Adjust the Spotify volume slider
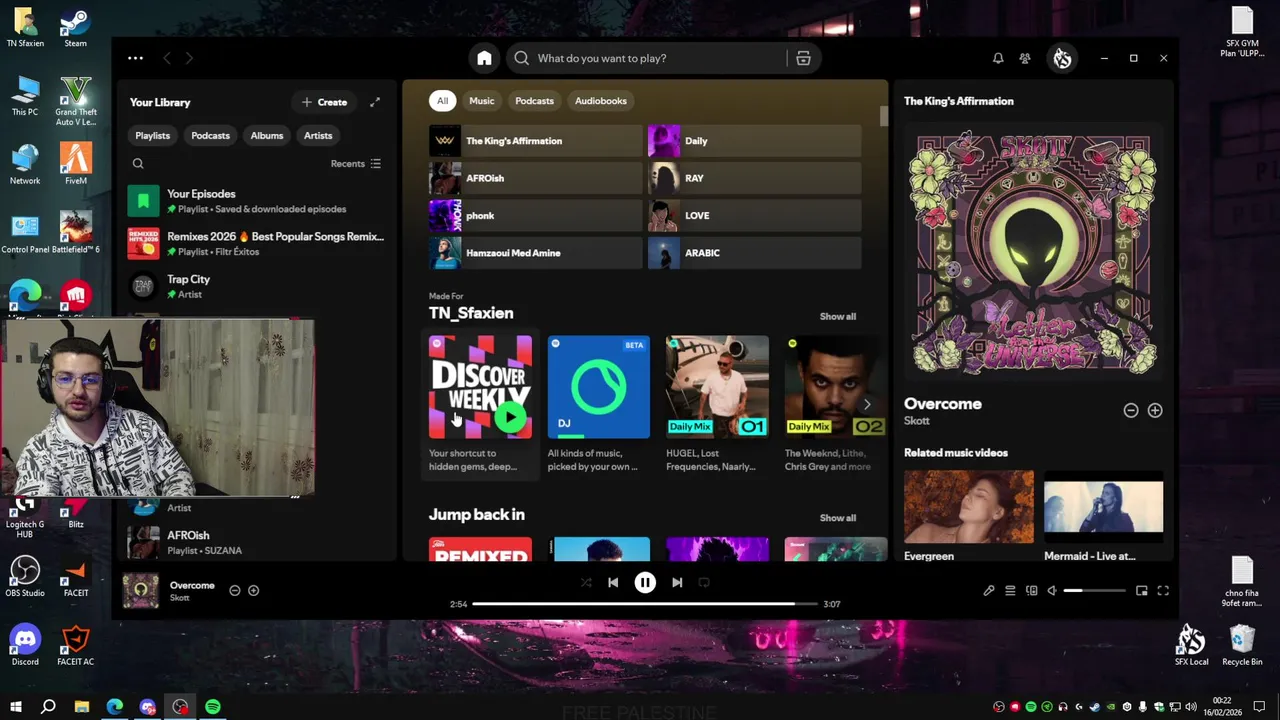1280x720 pixels. (1094, 591)
